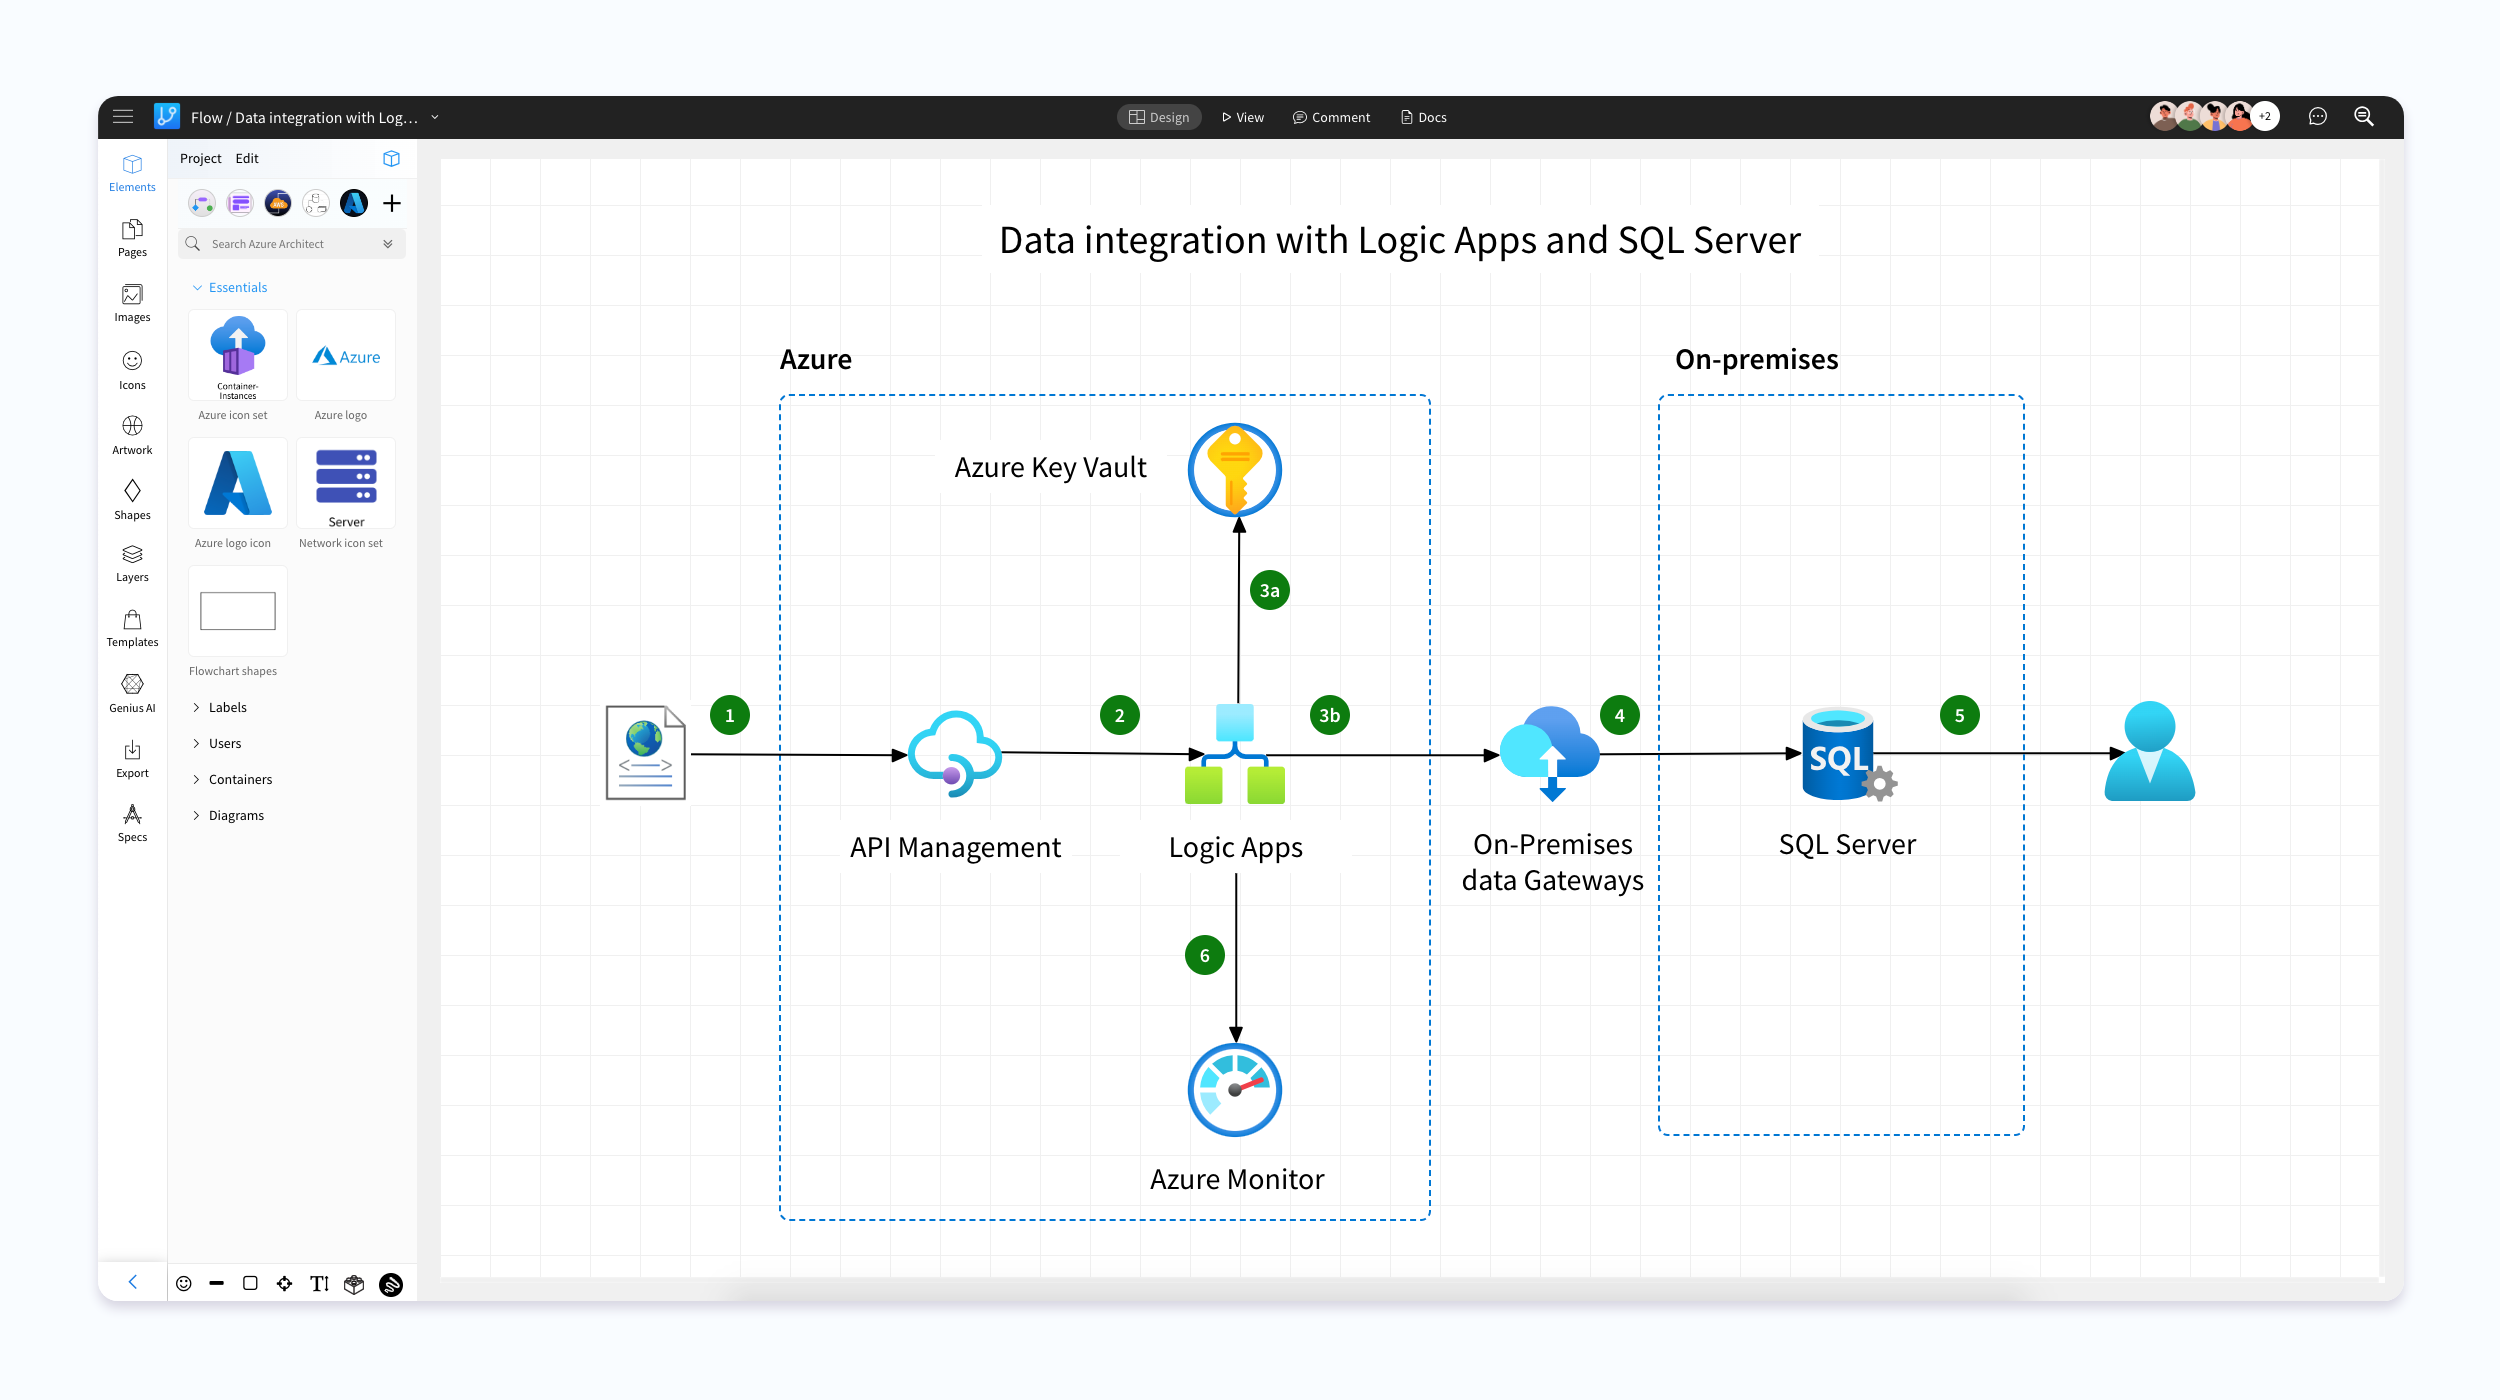Viewport: 2500px width, 1400px height.
Task: Open the Project menu
Action: [200, 158]
